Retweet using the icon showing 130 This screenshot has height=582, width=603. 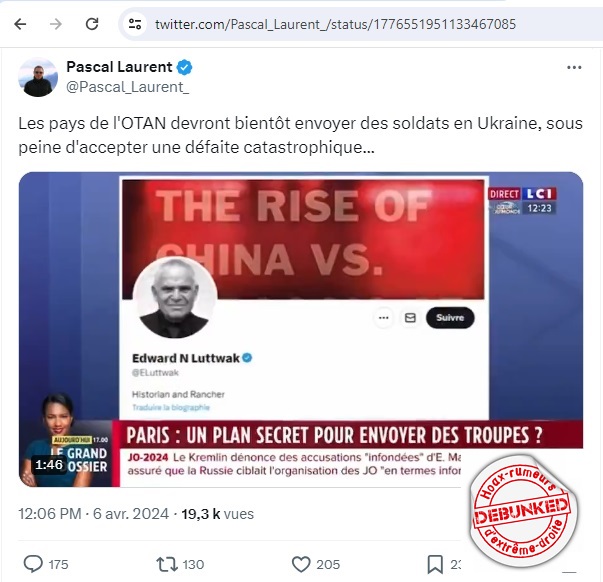[x=167, y=564]
